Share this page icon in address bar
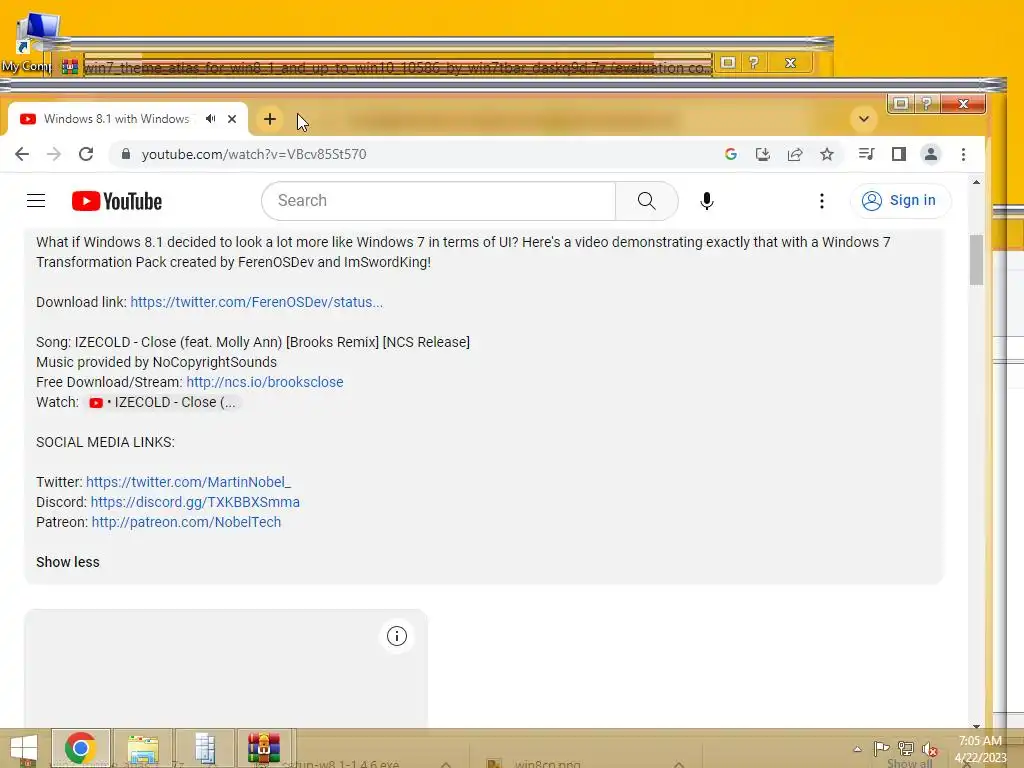 click(x=795, y=154)
